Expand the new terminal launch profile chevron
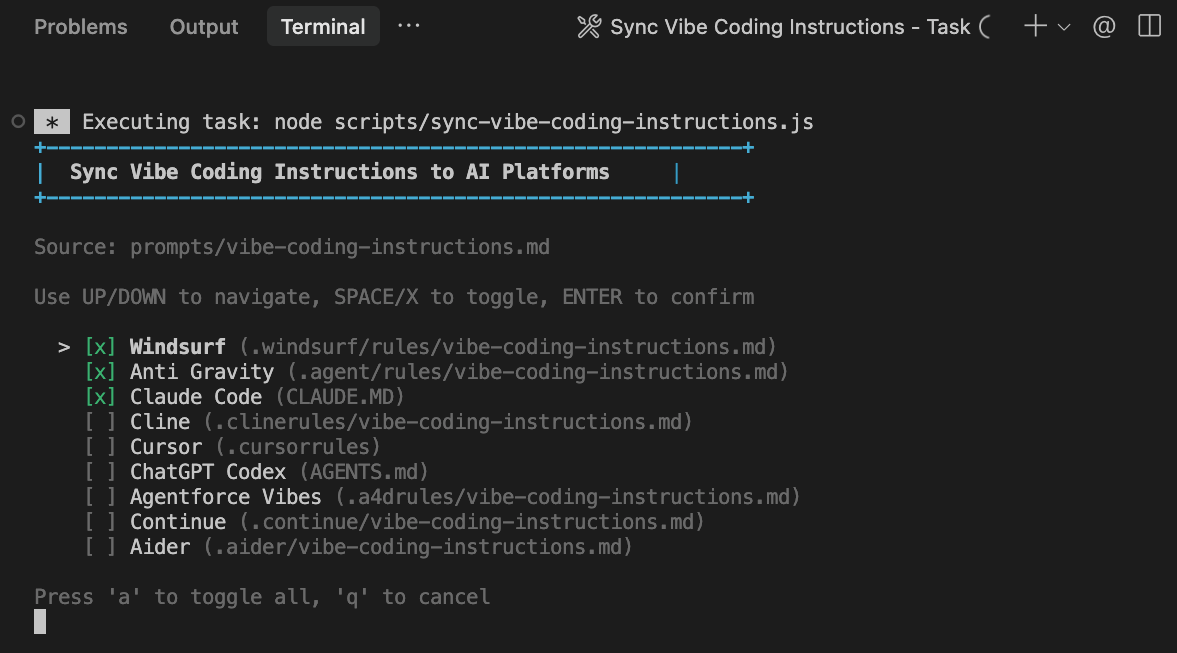Screen dimensions: 1177x653 1064,27
